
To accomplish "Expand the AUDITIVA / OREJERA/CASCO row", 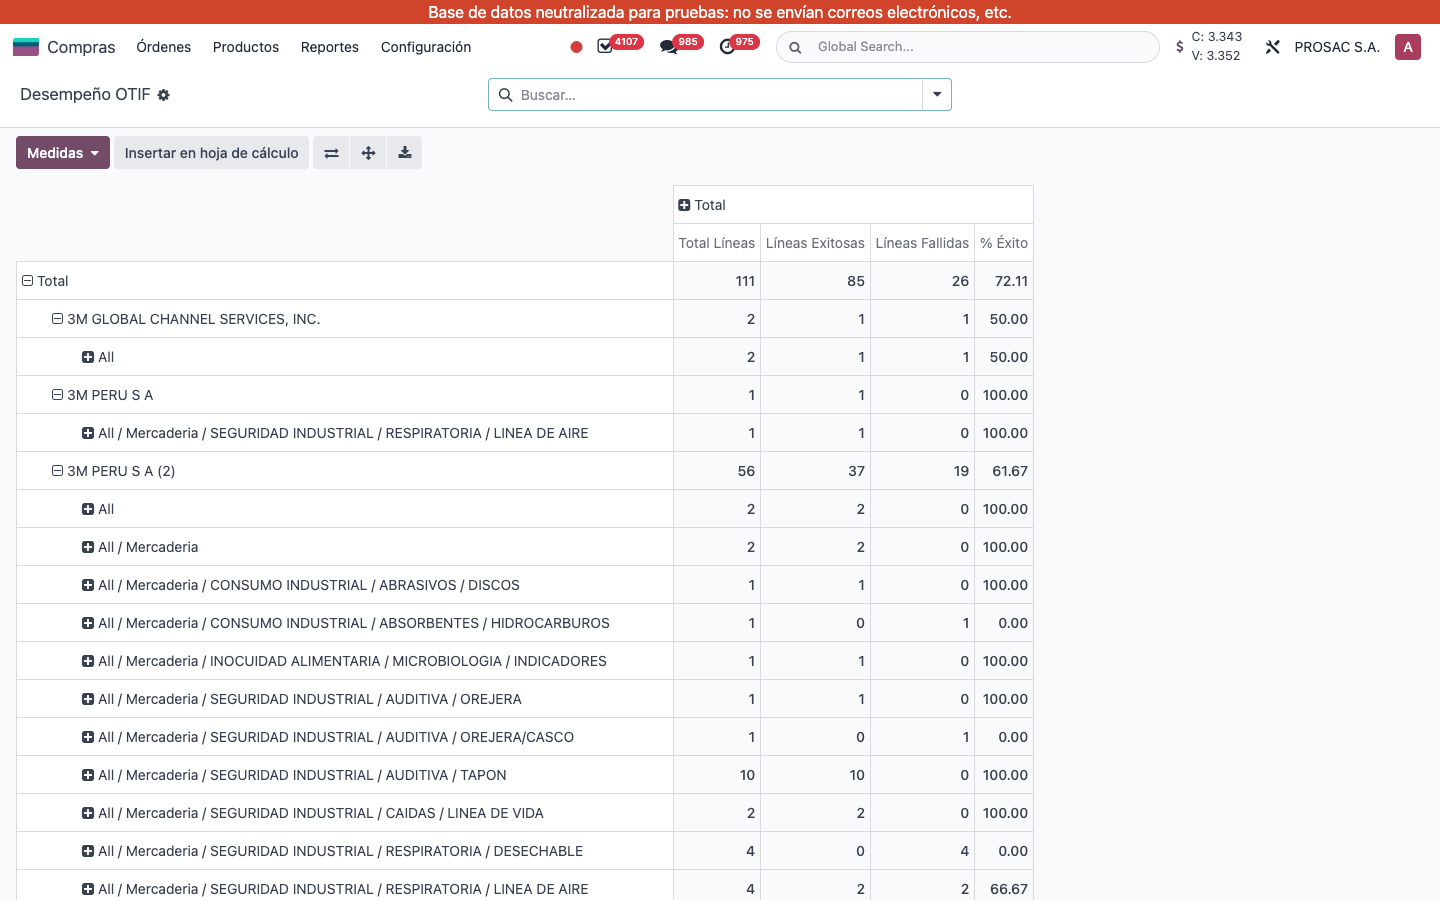I will pos(88,737).
